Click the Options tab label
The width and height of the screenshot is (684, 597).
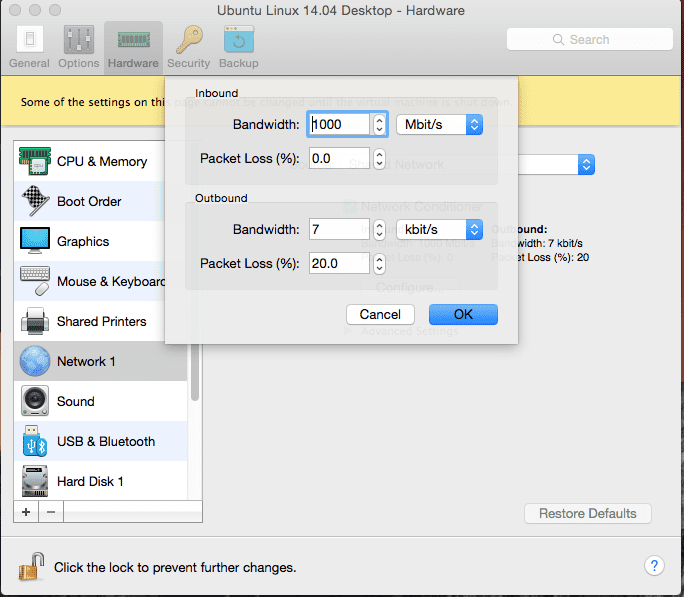79,63
